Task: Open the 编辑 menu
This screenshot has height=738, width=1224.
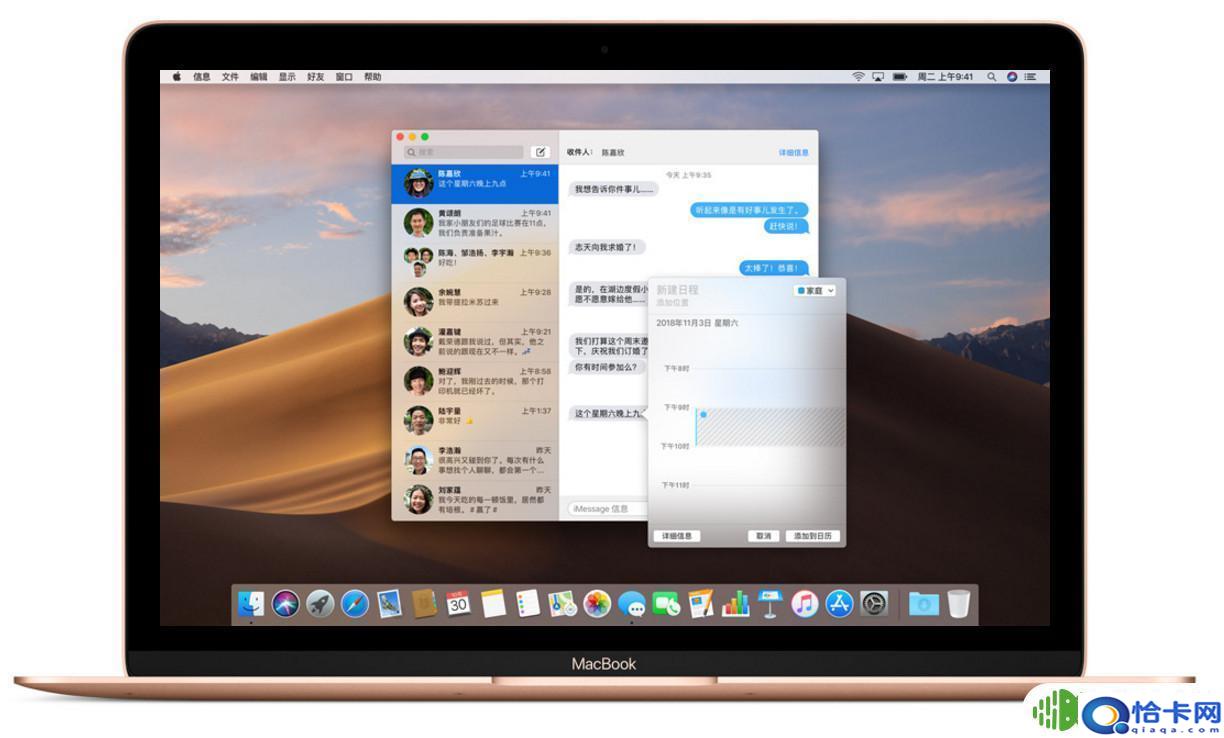Action: [x=259, y=76]
